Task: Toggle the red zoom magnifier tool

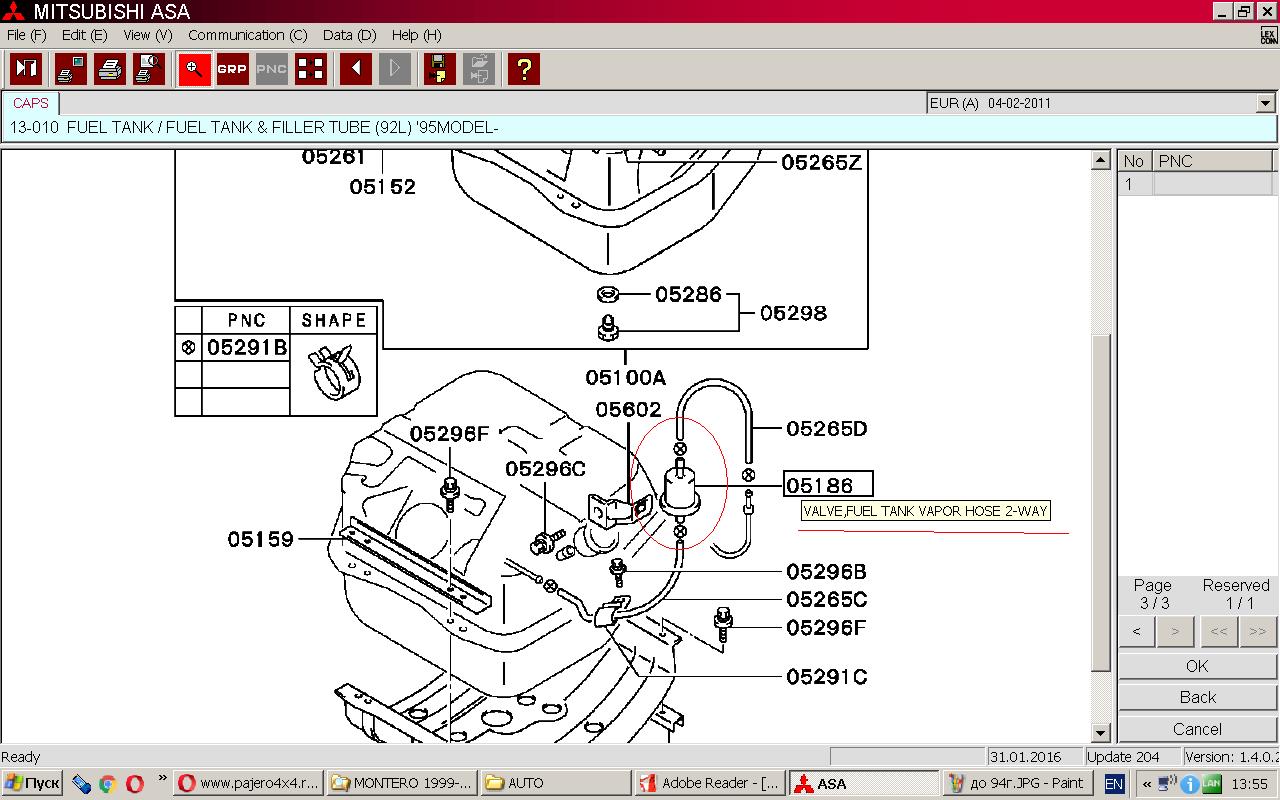Action: tap(194, 69)
